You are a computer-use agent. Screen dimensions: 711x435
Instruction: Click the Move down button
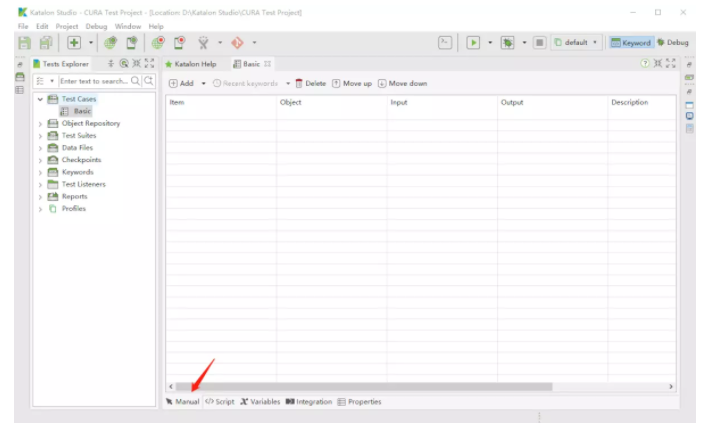[403, 83]
